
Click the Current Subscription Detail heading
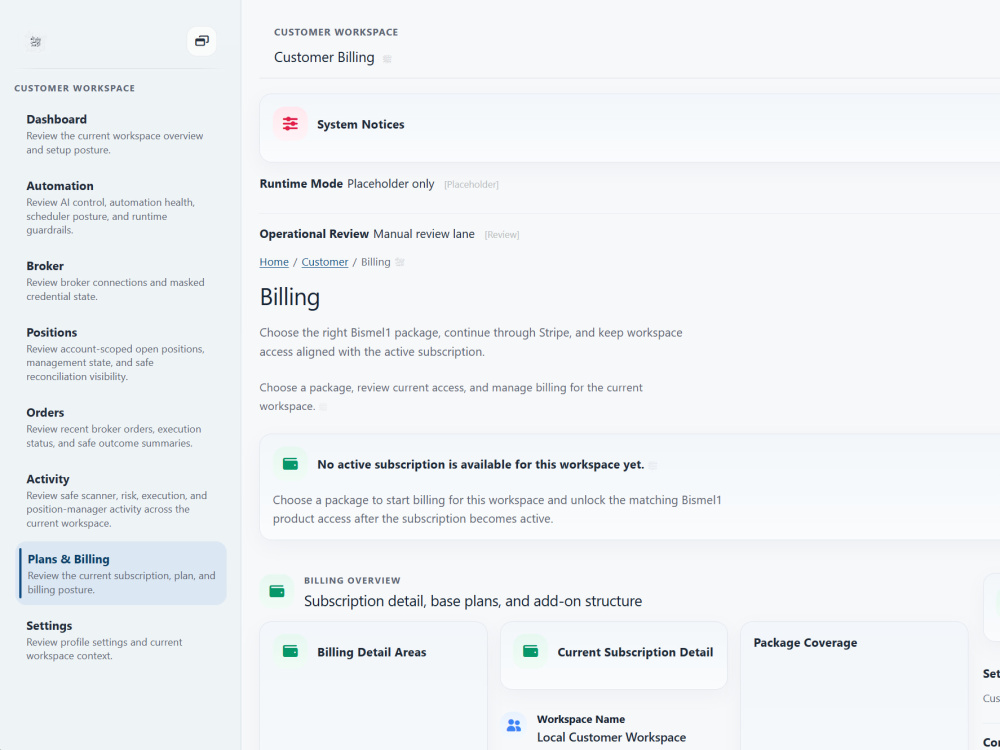tap(635, 652)
